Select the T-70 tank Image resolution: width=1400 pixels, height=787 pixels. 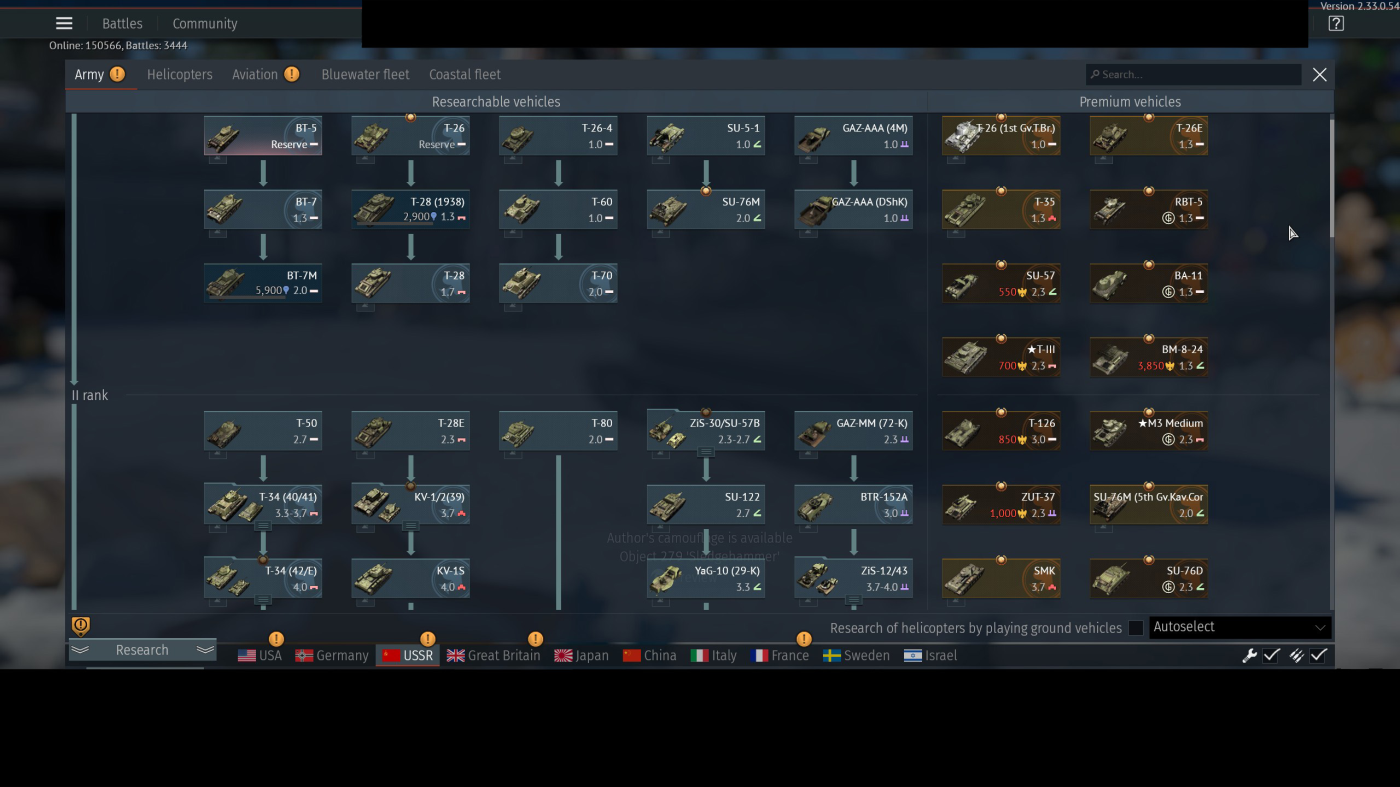(558, 284)
